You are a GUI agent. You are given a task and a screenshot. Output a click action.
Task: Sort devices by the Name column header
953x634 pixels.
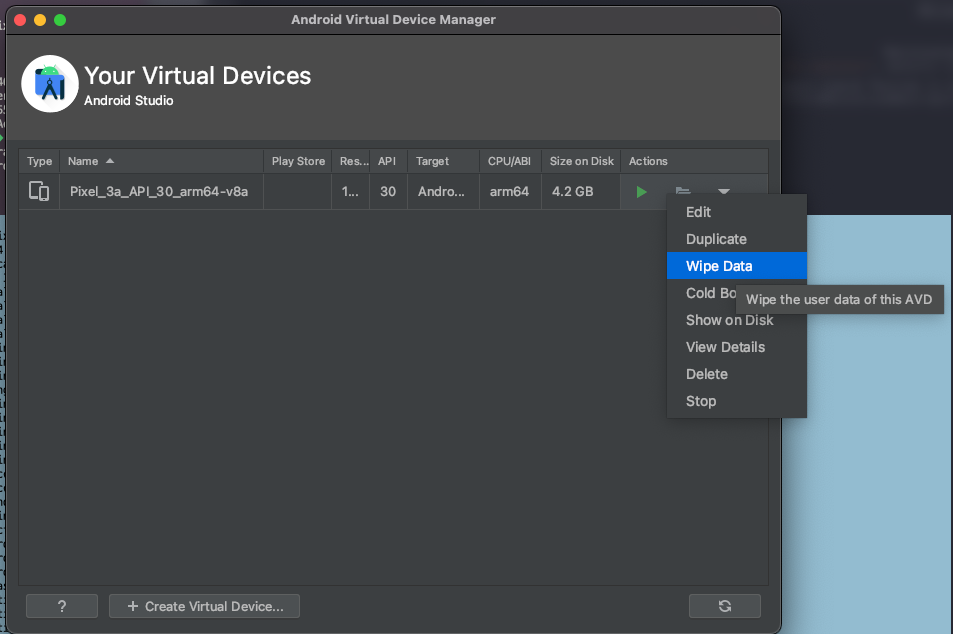(161, 161)
